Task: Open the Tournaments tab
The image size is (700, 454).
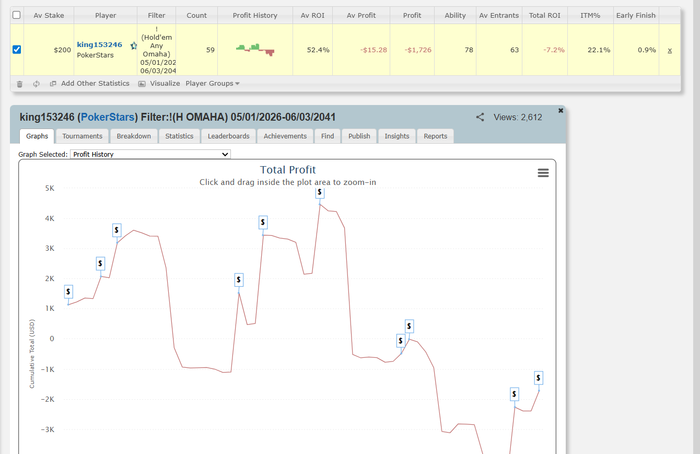Action: (x=82, y=136)
